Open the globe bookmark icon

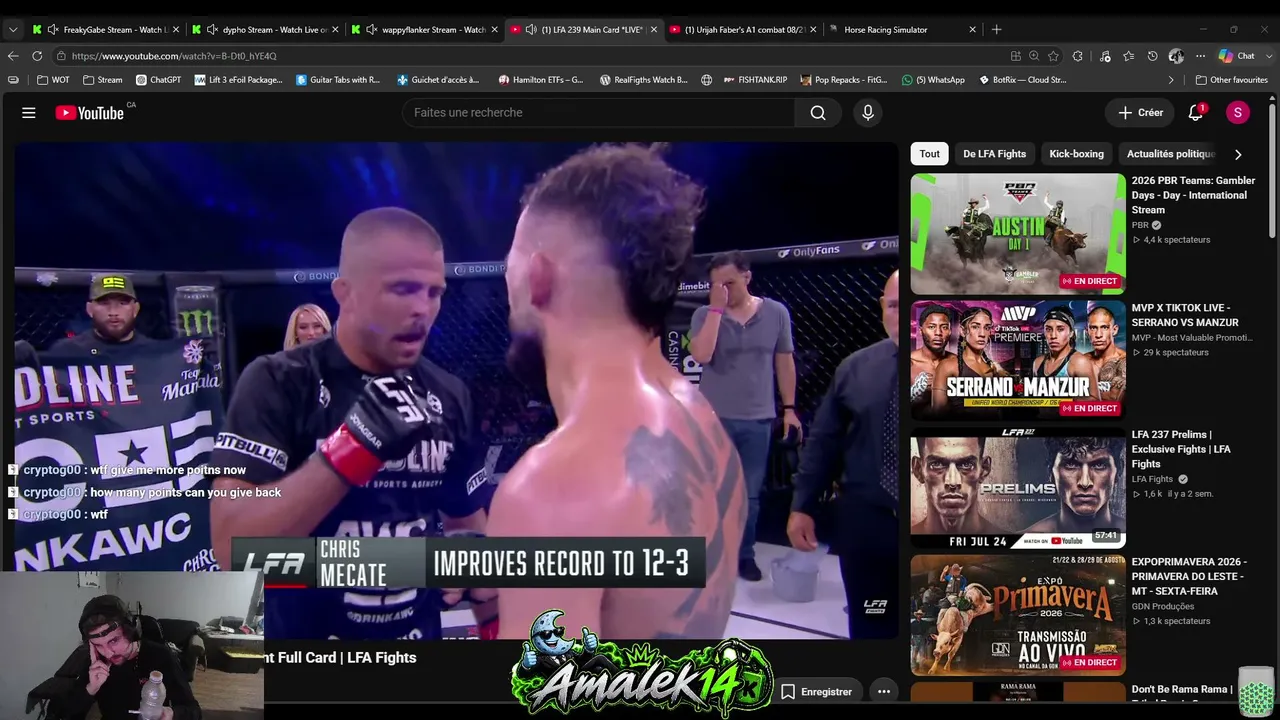coord(707,80)
